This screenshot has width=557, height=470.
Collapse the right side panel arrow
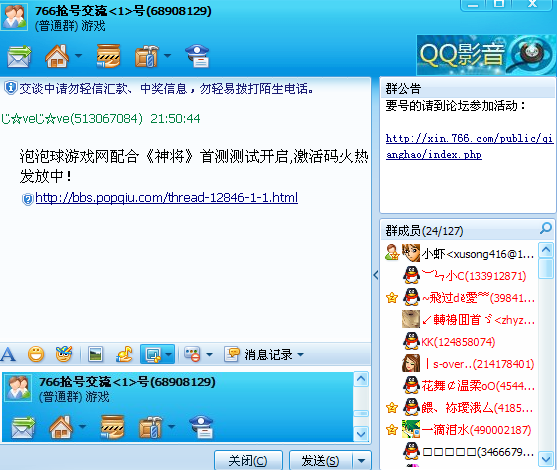tap(375, 275)
